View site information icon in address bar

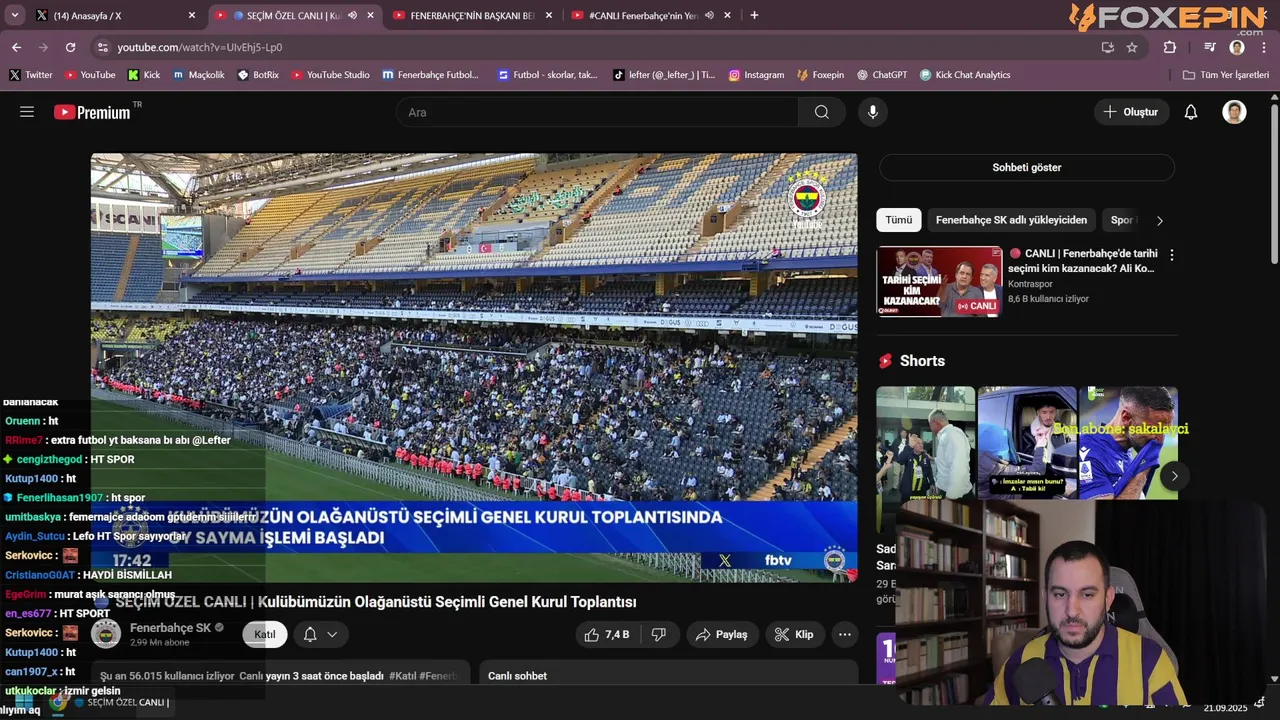pyautogui.click(x=101, y=47)
